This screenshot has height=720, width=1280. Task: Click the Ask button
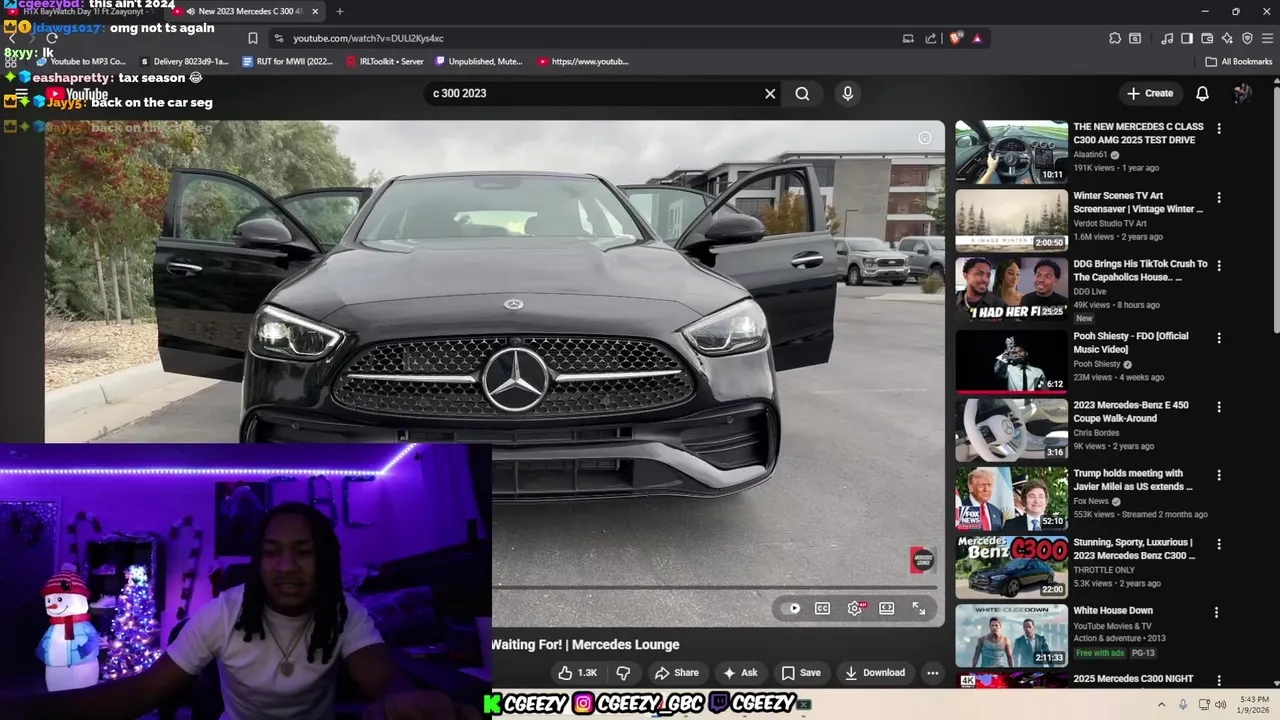pyautogui.click(x=740, y=673)
